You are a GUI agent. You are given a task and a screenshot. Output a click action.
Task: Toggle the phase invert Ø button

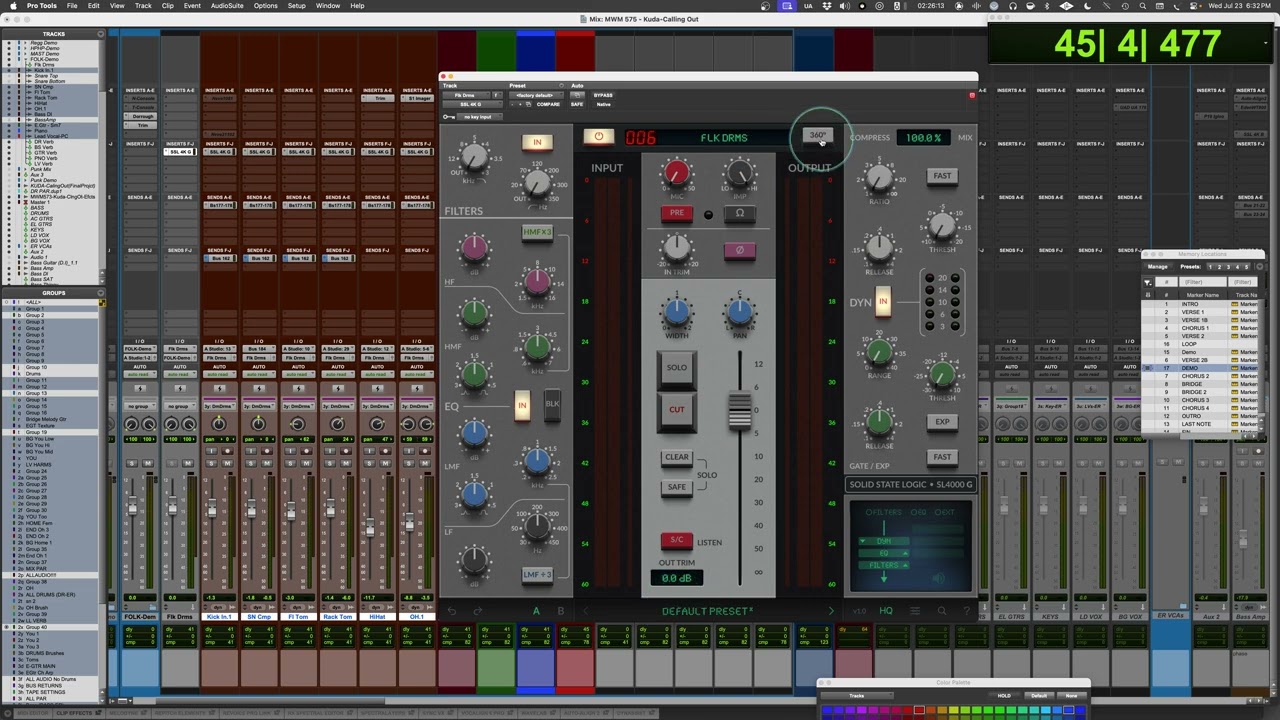pyautogui.click(x=739, y=250)
